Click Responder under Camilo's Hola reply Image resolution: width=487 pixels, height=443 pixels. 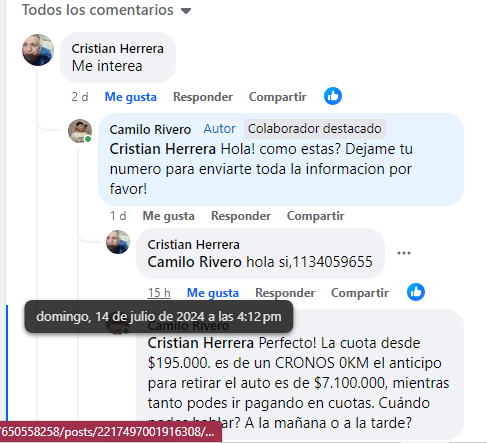[241, 216]
